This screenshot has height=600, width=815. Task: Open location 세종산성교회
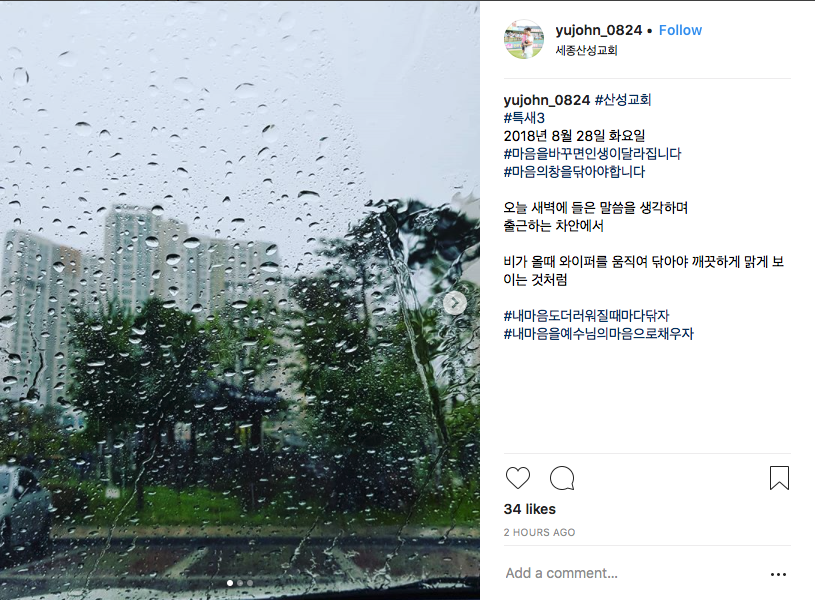click(586, 50)
